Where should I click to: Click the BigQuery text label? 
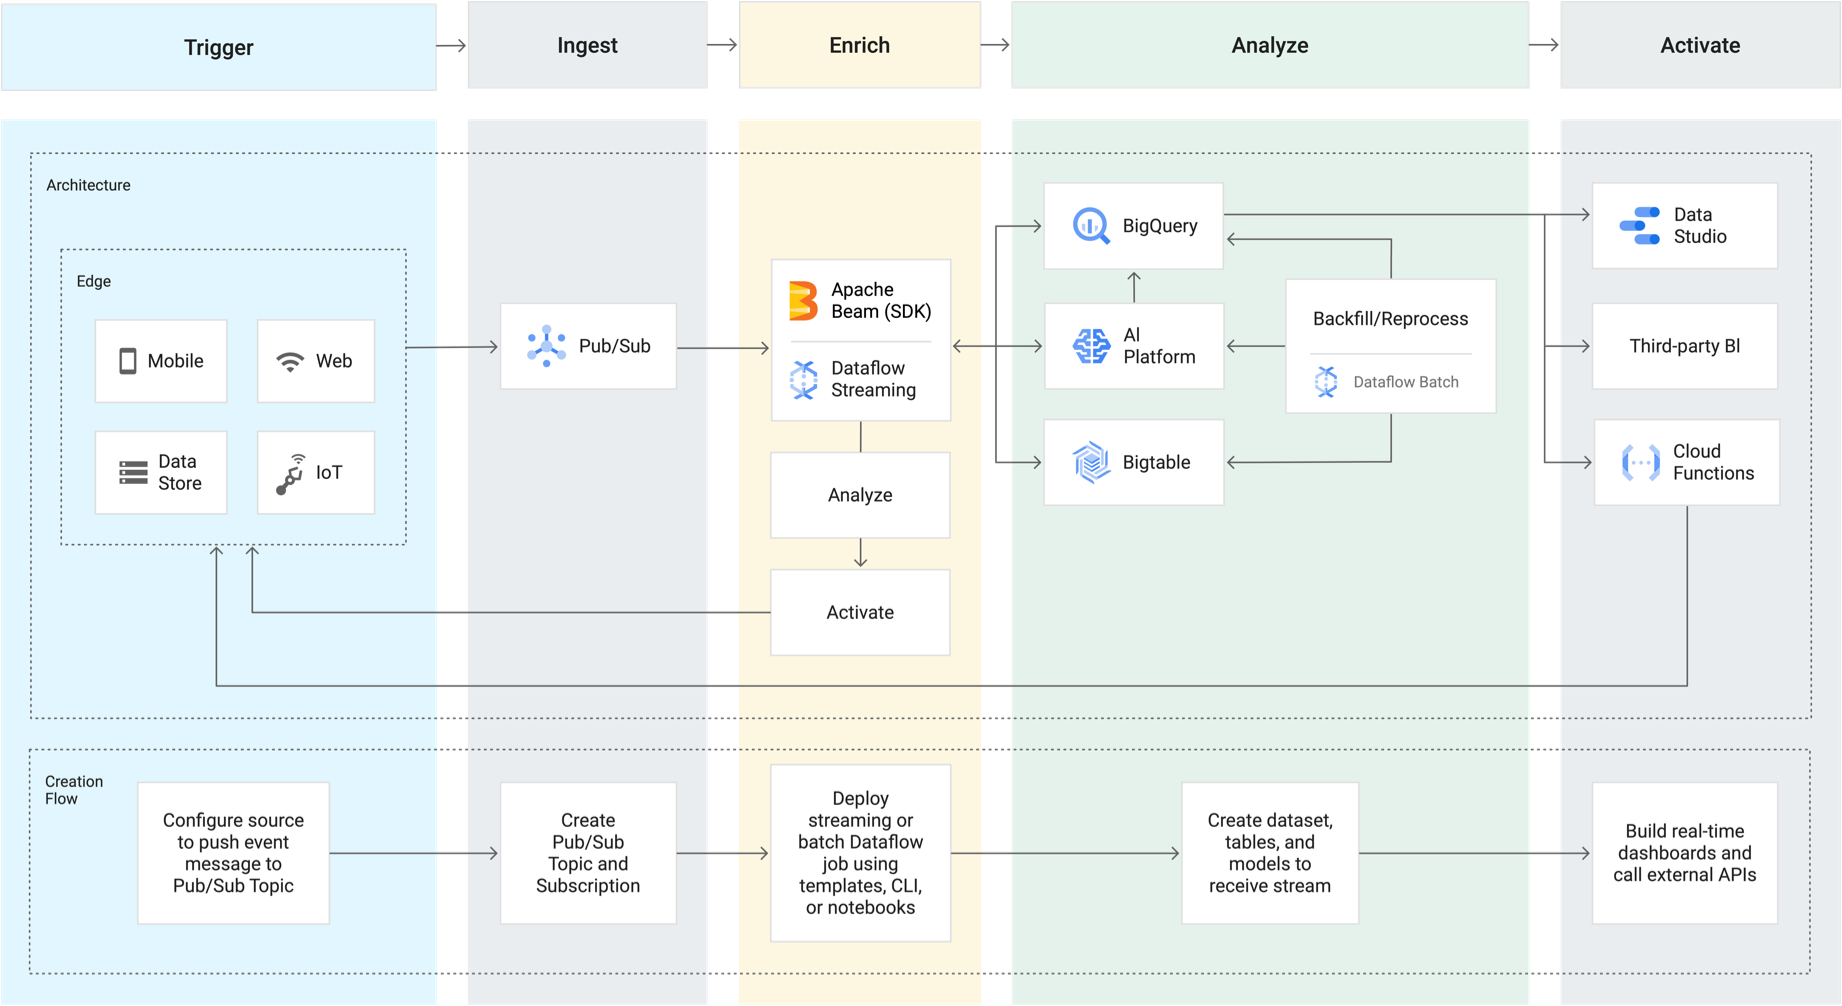[x=1160, y=226]
